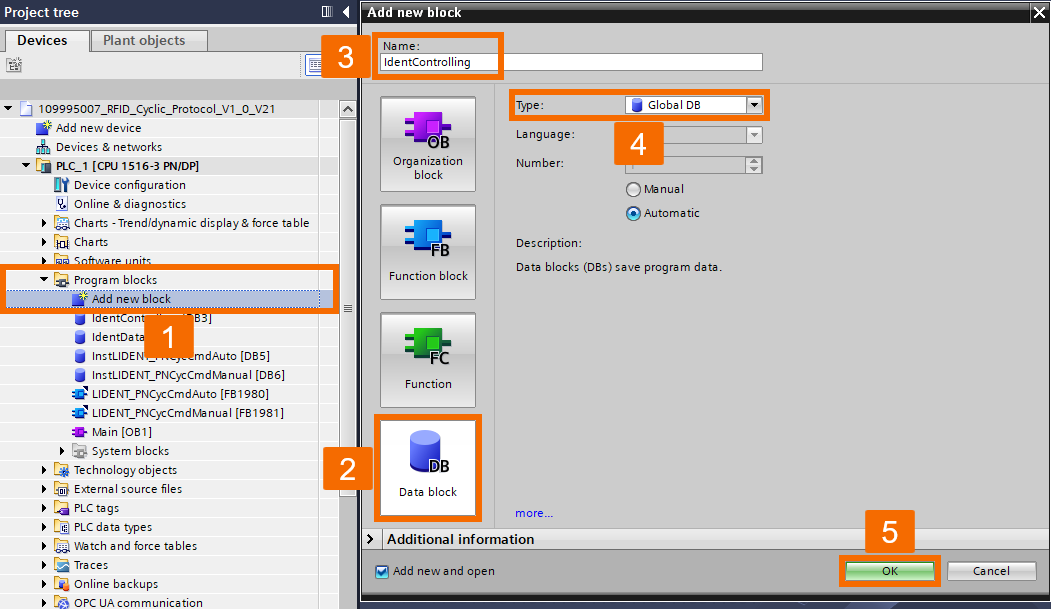Close the Add new block dialog
This screenshot has width=1051, height=609.
[x=1040, y=12]
